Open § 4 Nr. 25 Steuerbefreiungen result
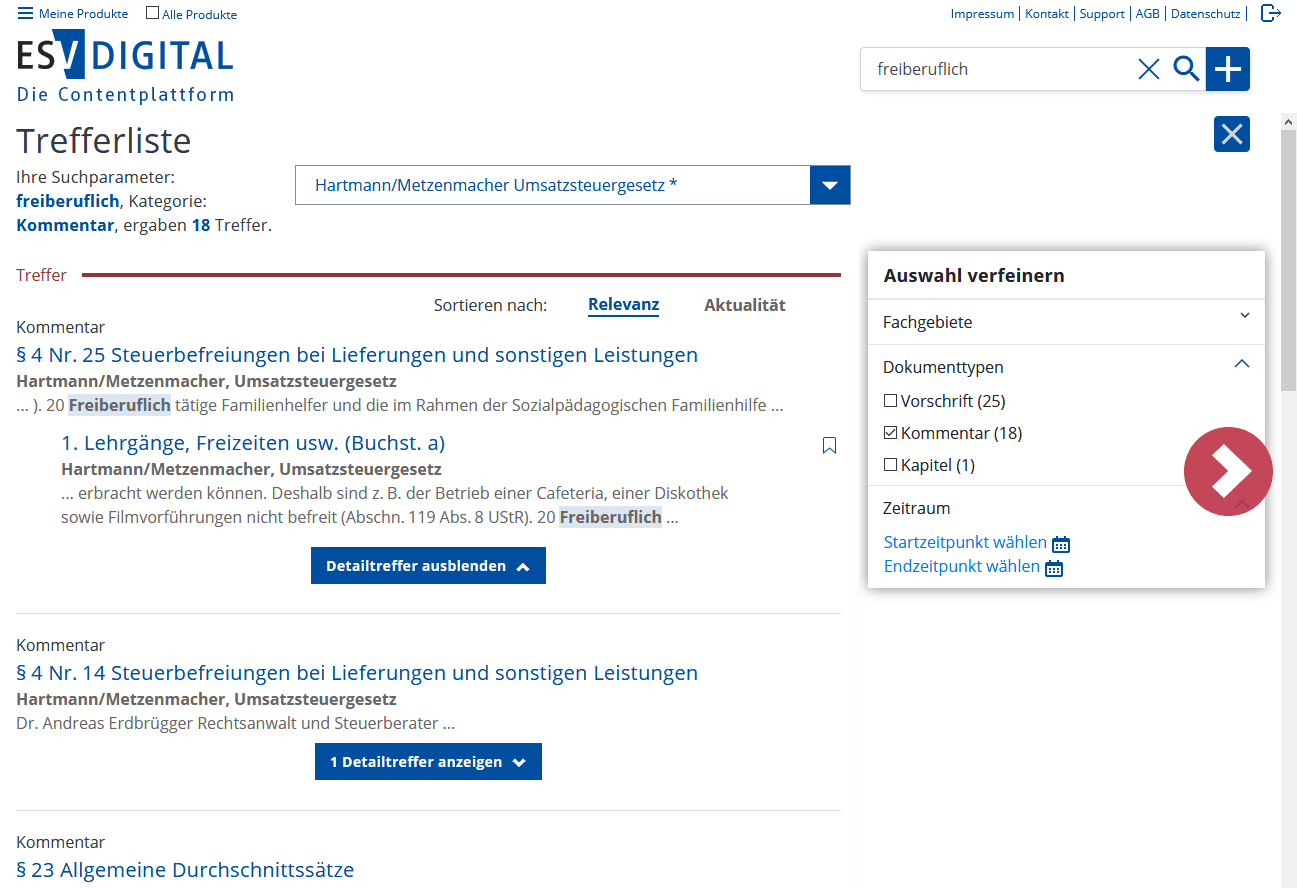1297x888 pixels. [357, 355]
